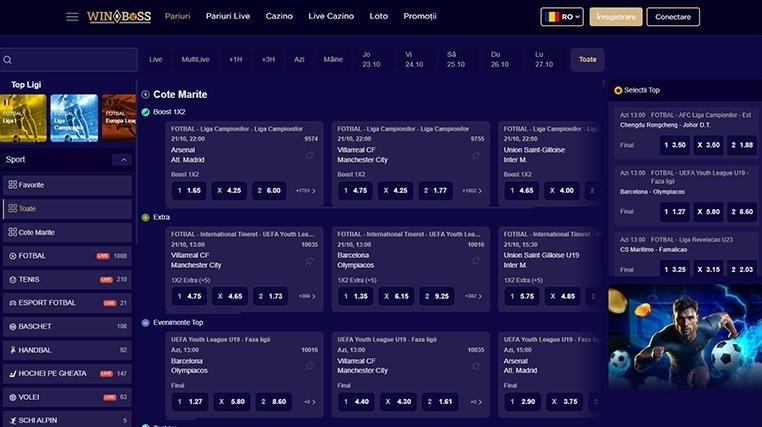Favorite the Arsenal Boost 1X2 match star
The image size is (762, 427).
[310, 155]
